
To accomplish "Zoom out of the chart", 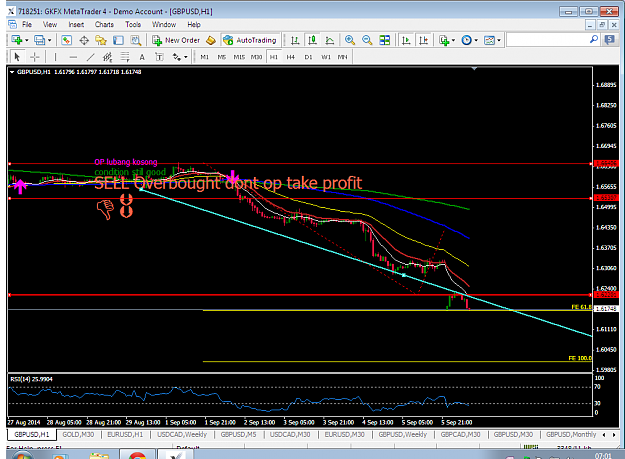I will 367,40.
